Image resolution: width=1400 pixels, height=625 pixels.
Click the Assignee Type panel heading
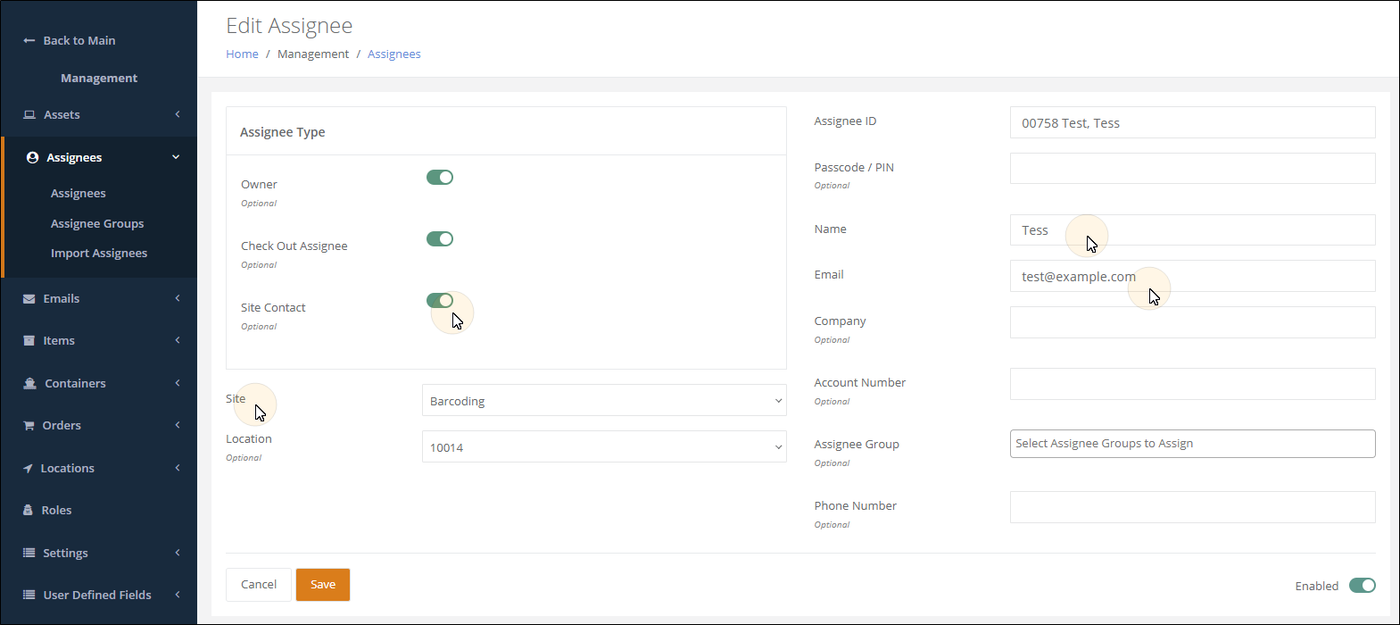pos(282,132)
